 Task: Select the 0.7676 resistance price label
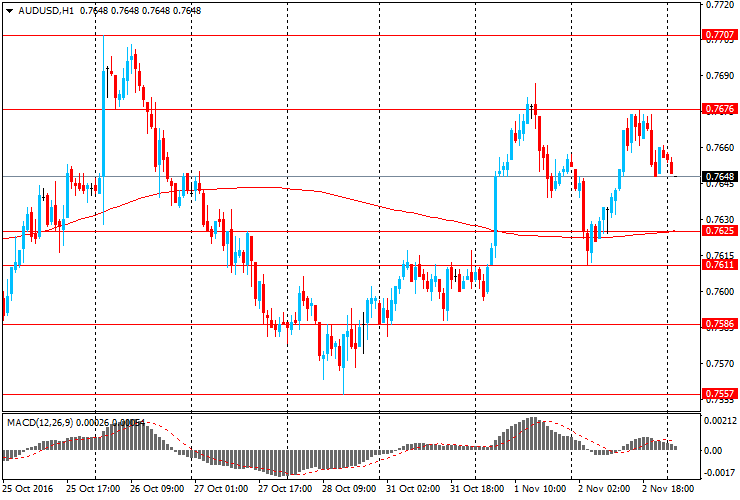coord(720,109)
